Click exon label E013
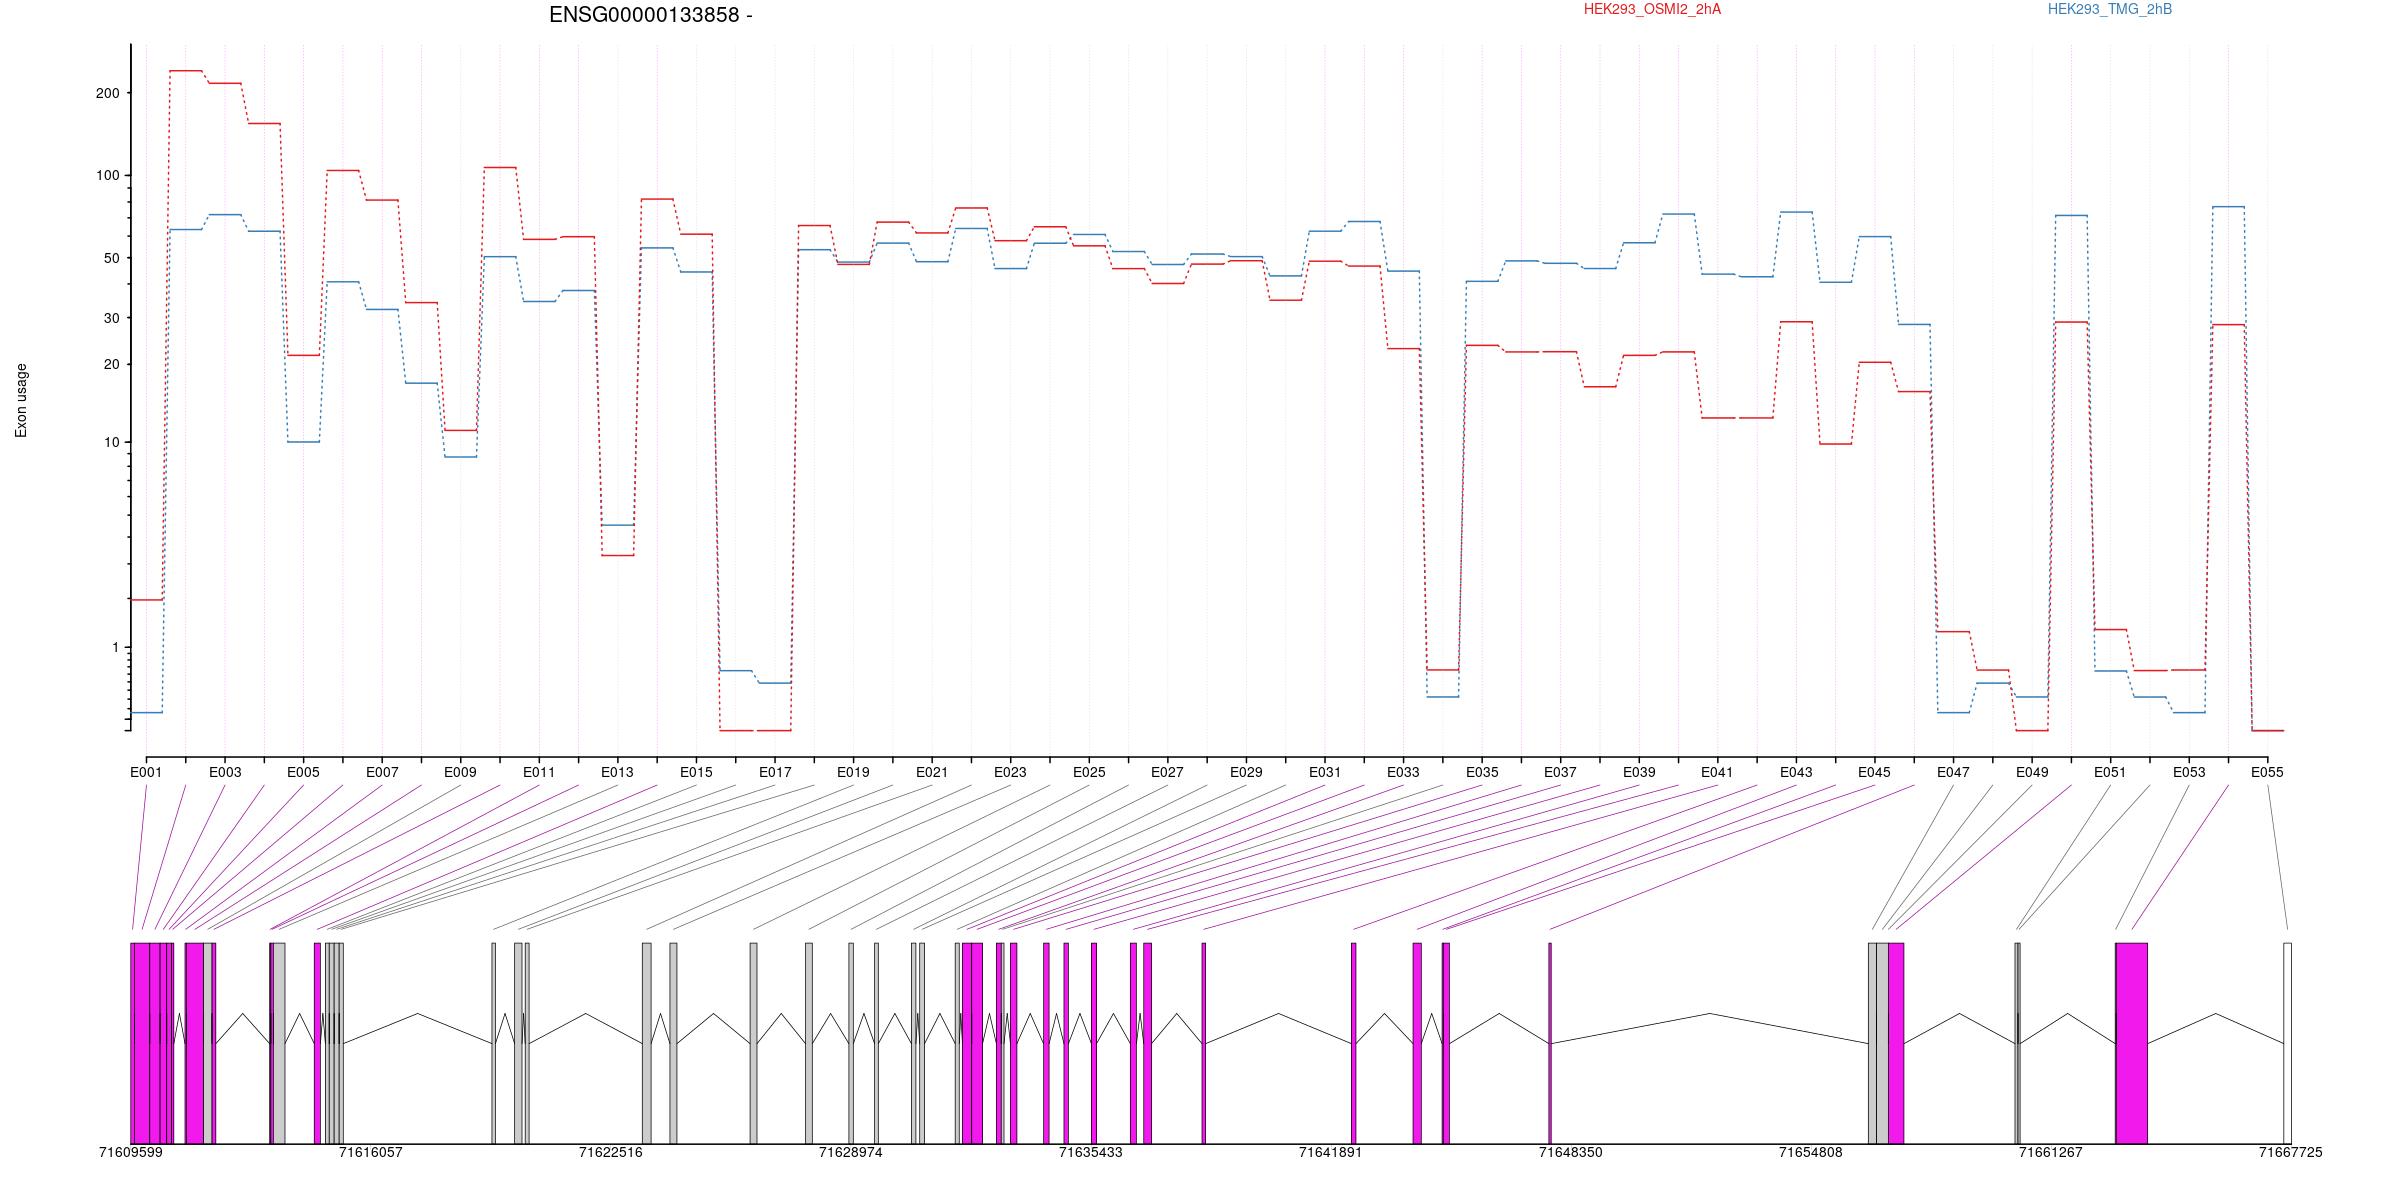The image size is (2400, 1200). pos(617,772)
